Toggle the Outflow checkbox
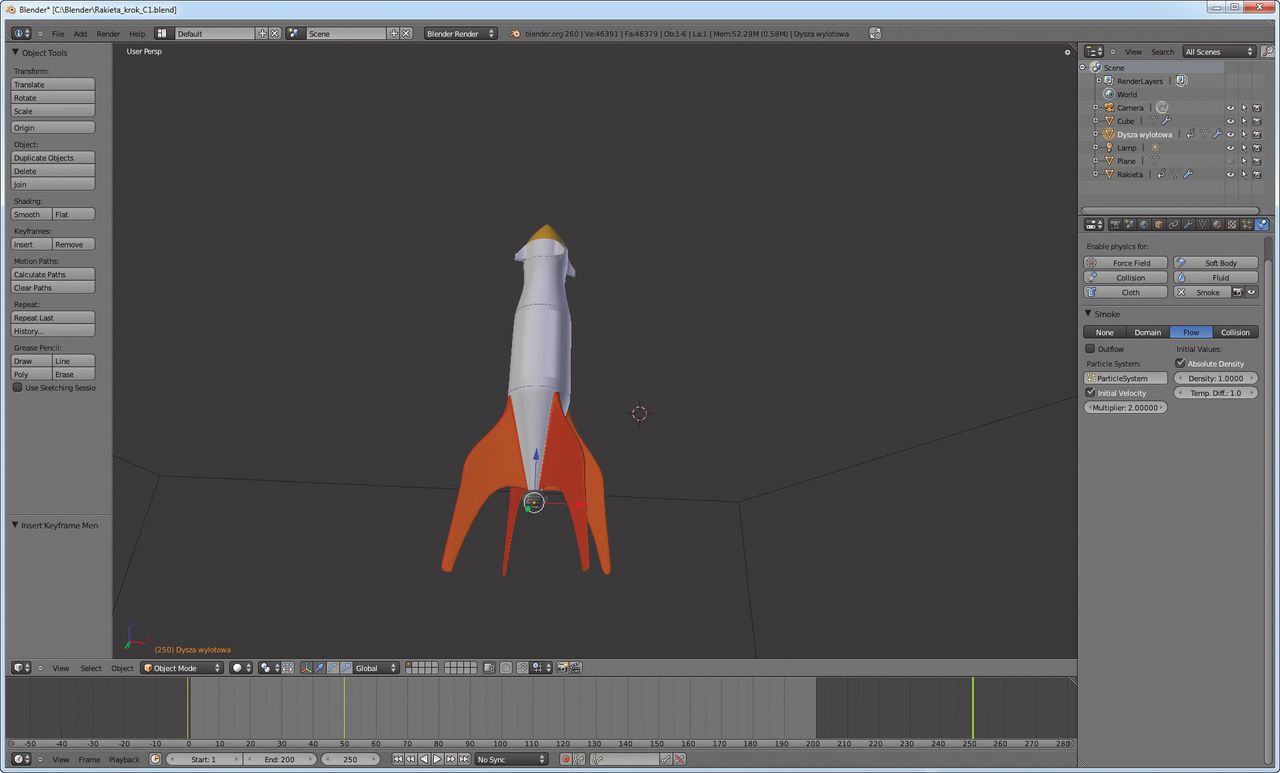Screen dimensions: 1280x773 coord(1091,349)
